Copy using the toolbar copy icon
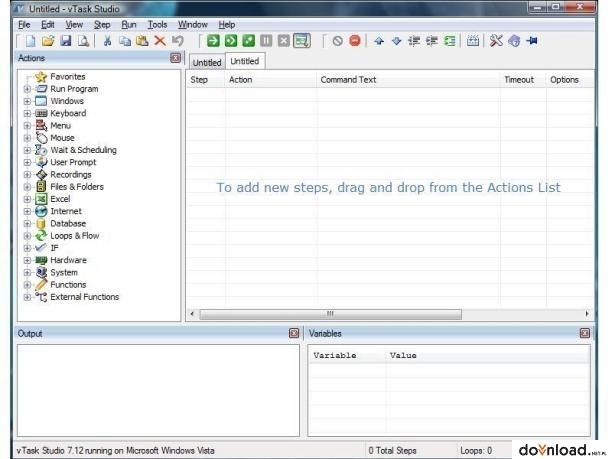Screen dimensions: 612x459 pyautogui.click(x=125, y=41)
